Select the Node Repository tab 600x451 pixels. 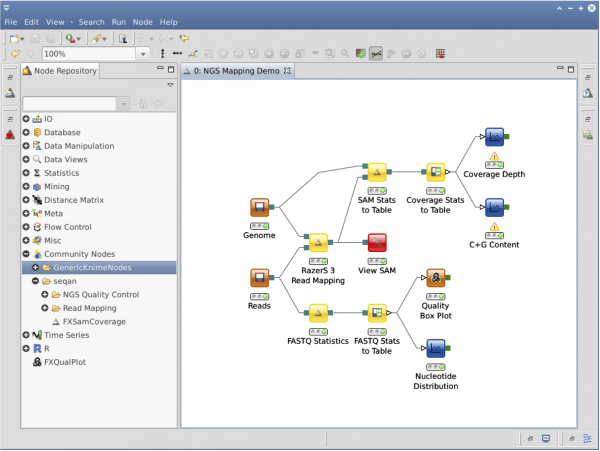tap(60, 71)
